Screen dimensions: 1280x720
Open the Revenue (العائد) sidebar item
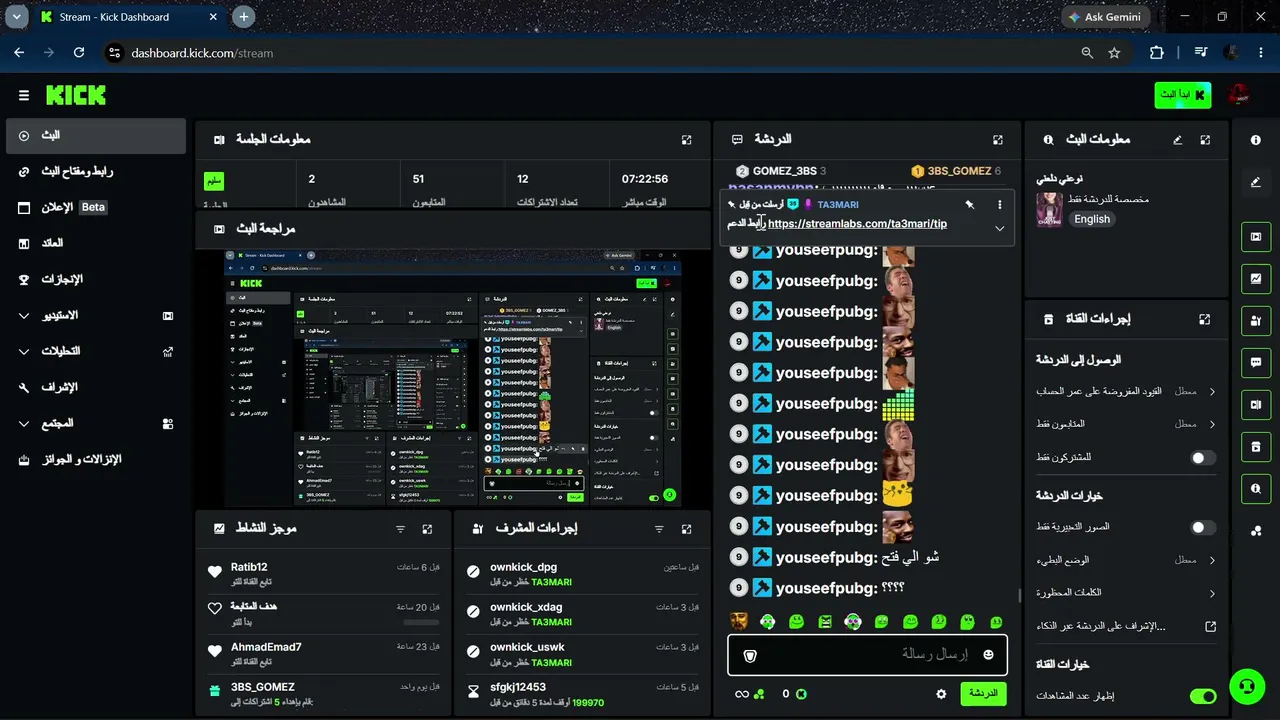(x=95, y=243)
